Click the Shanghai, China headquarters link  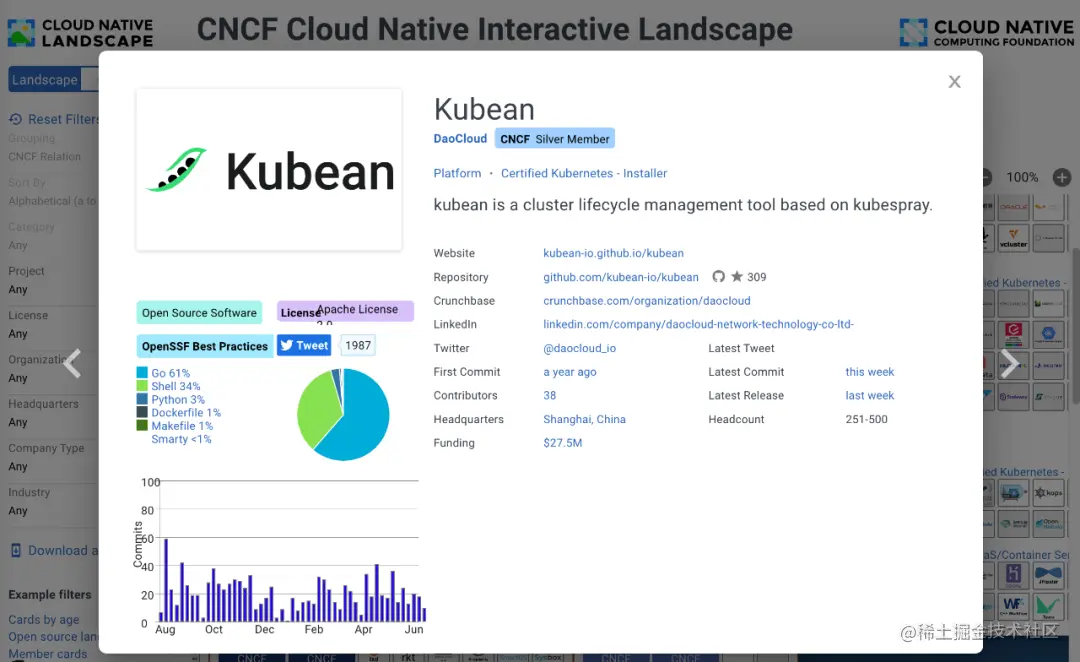(x=584, y=419)
